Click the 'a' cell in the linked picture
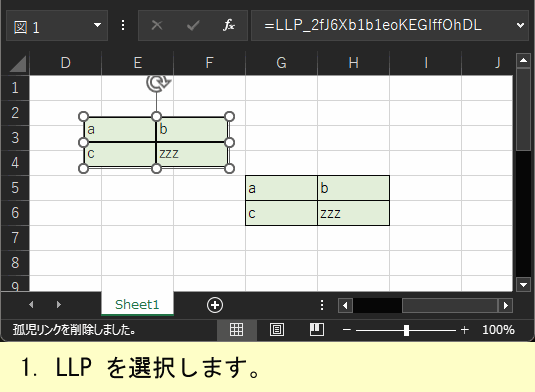Viewport: 535px width, 392px height. pyautogui.click(x=119, y=129)
